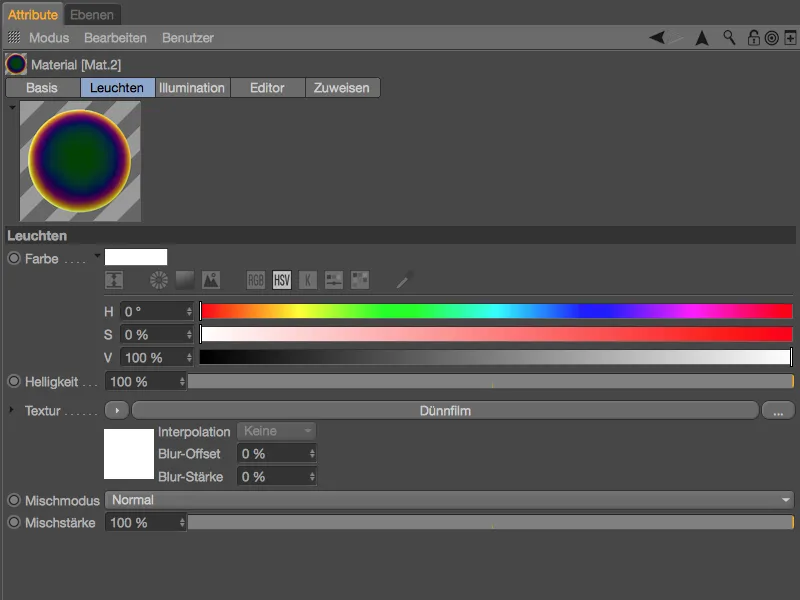Toggle compact color chooser icon
800x600 pixels.
(114, 280)
